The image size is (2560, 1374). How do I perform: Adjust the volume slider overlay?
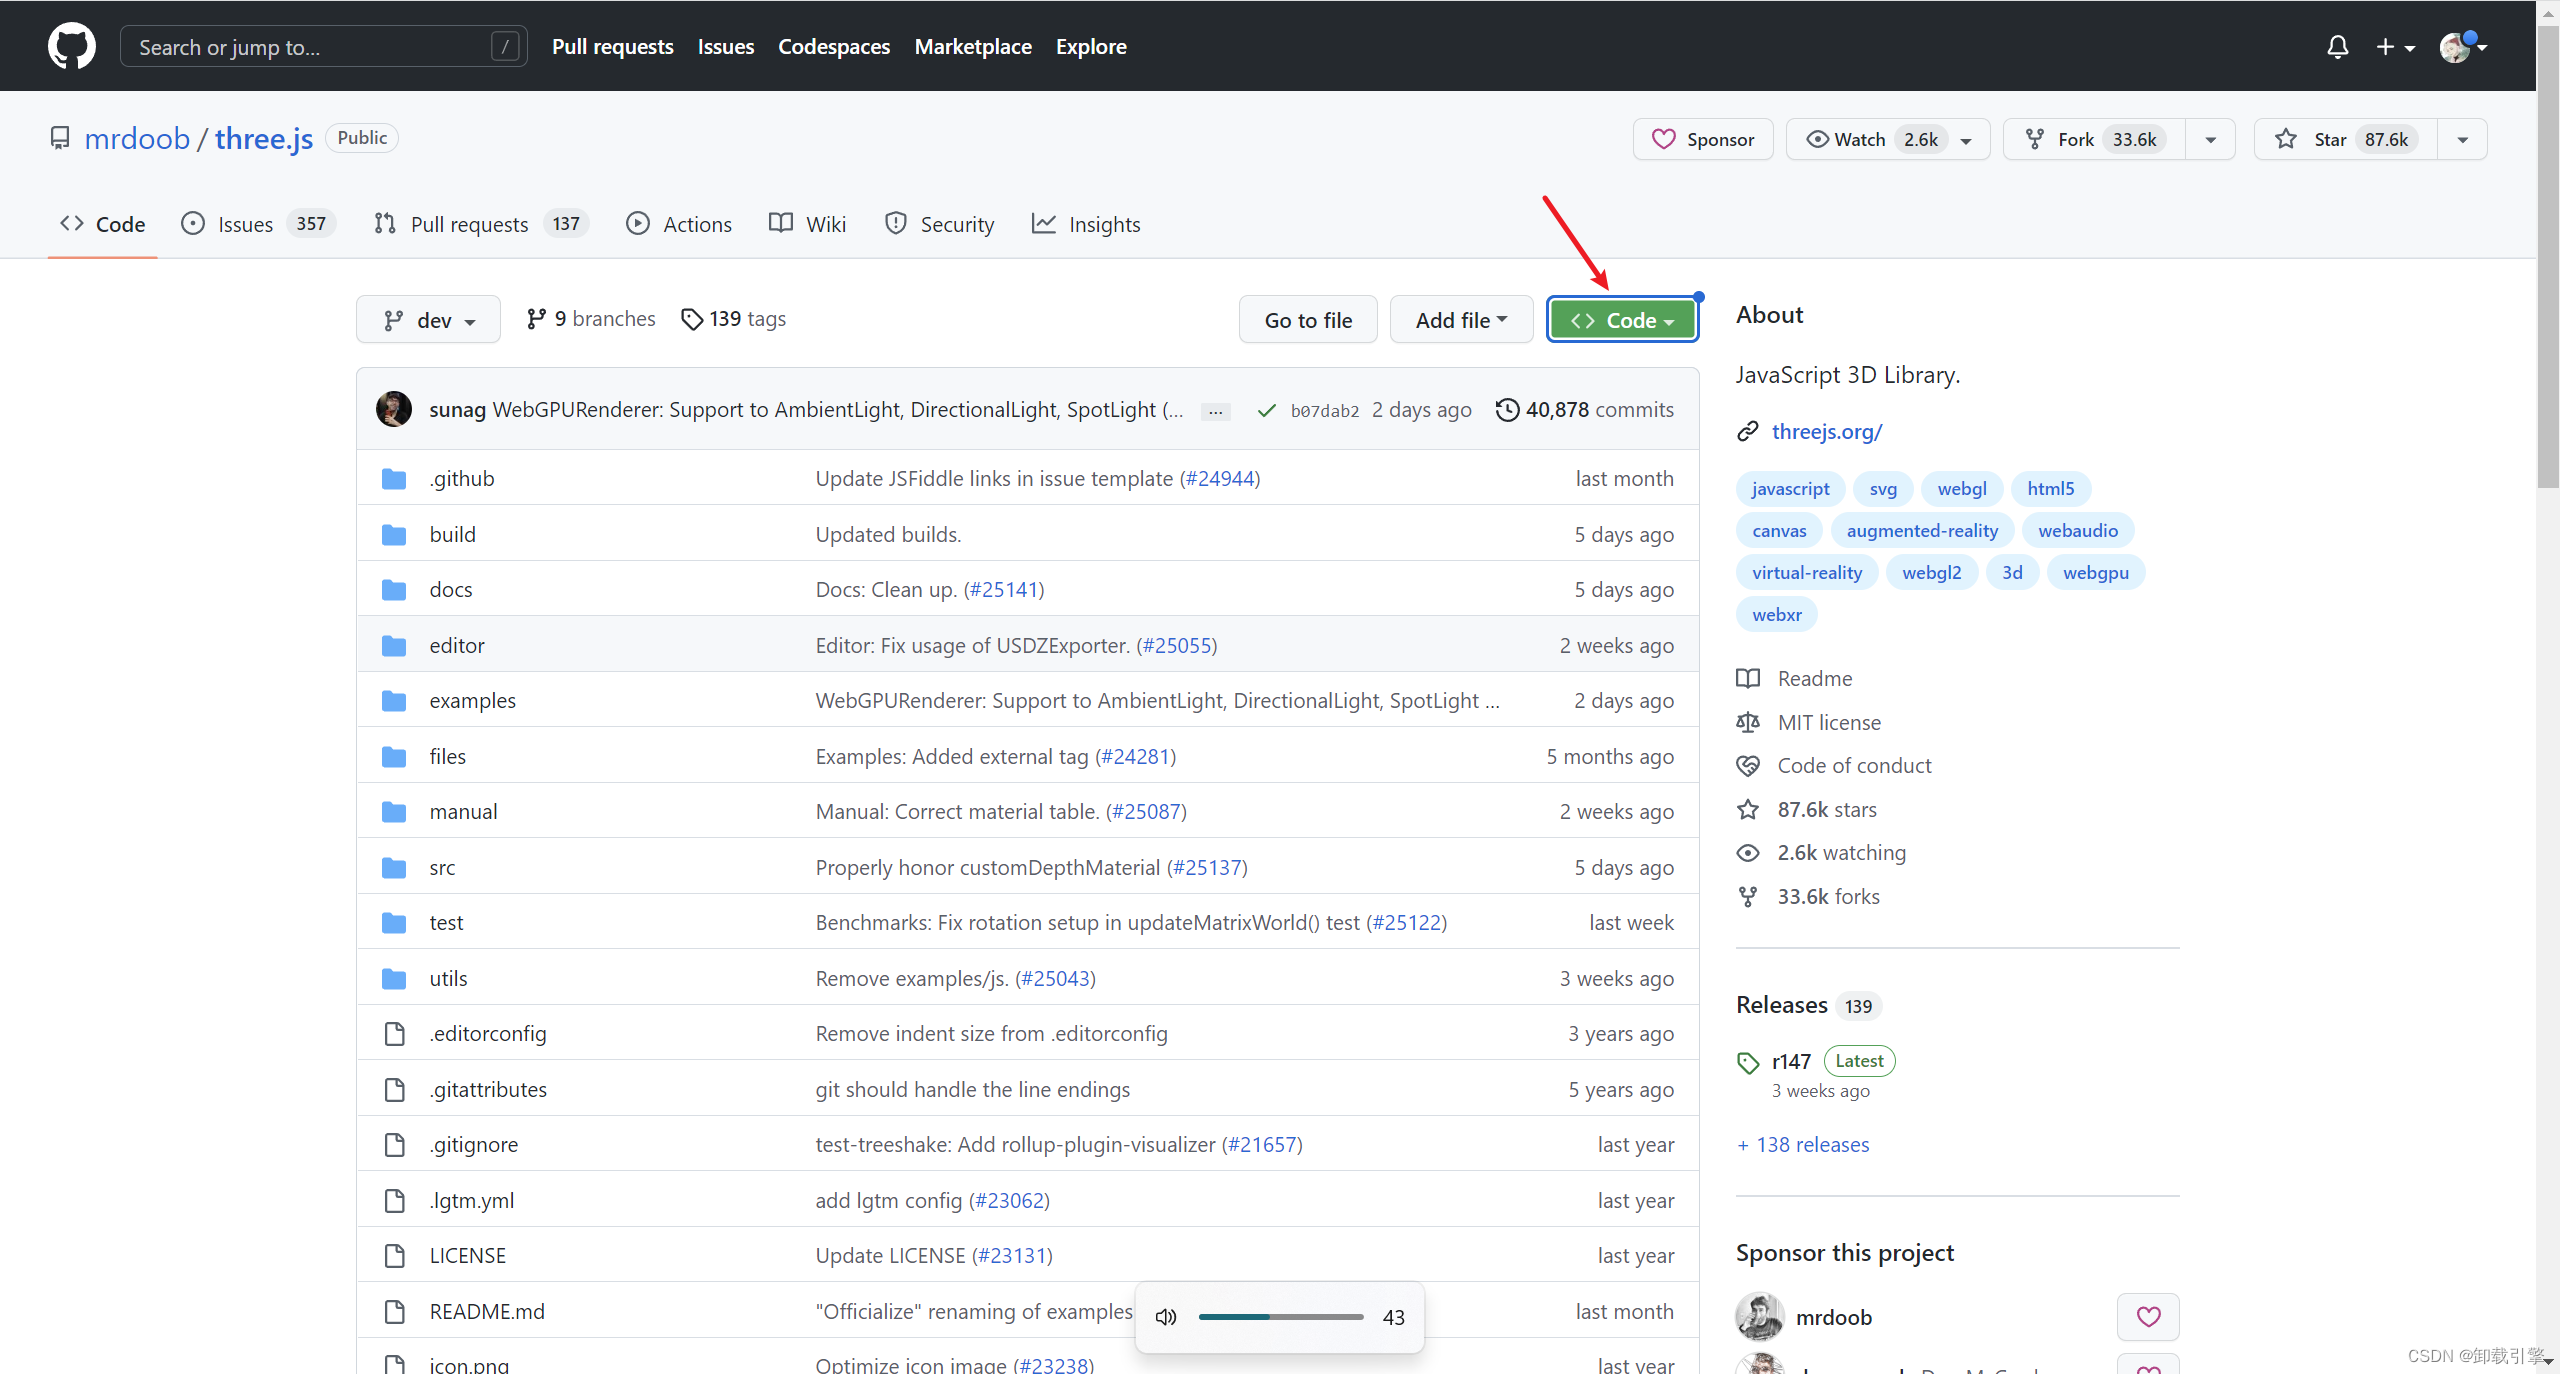[x=1281, y=1317]
